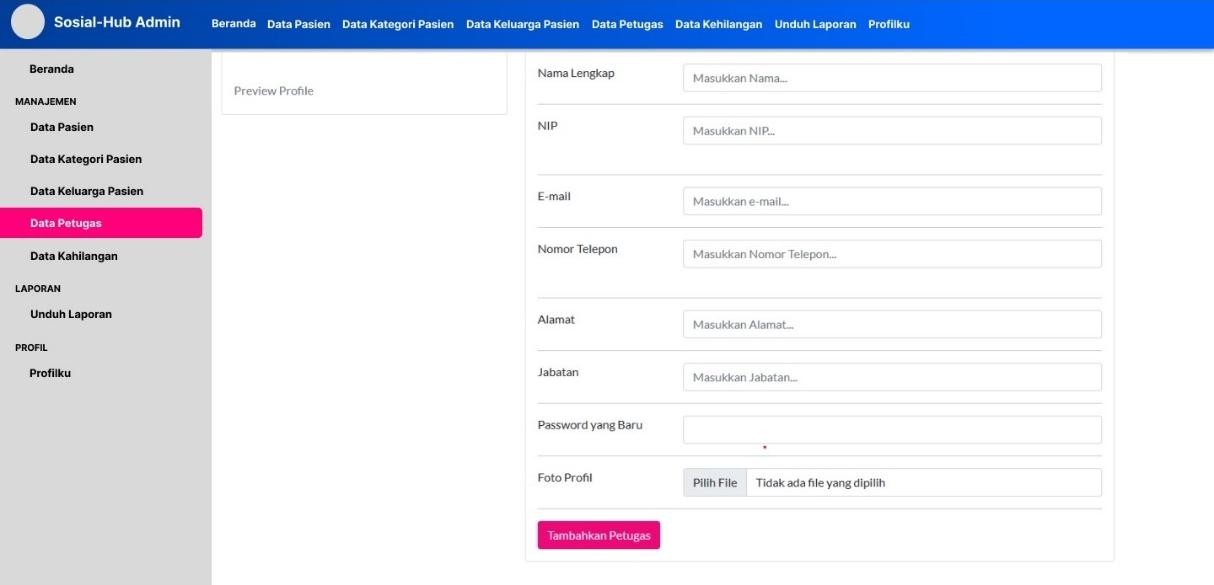Click the Nomor Telepon input box
Screen dimensions: 1214x585
point(891,254)
